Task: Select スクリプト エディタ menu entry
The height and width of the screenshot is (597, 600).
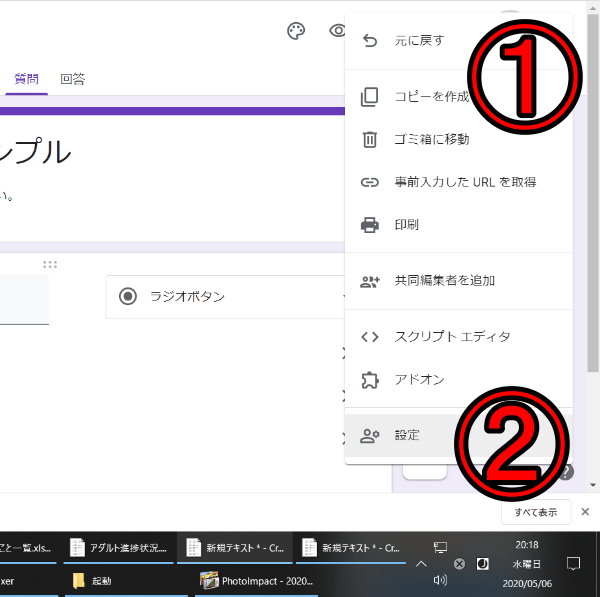Action: point(452,337)
